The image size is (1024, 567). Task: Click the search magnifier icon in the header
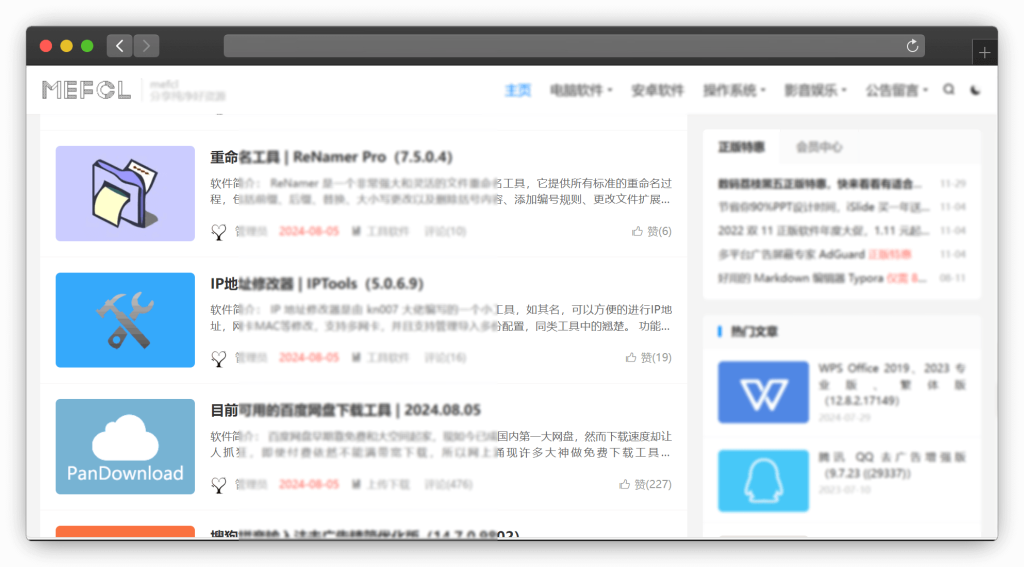coord(948,89)
